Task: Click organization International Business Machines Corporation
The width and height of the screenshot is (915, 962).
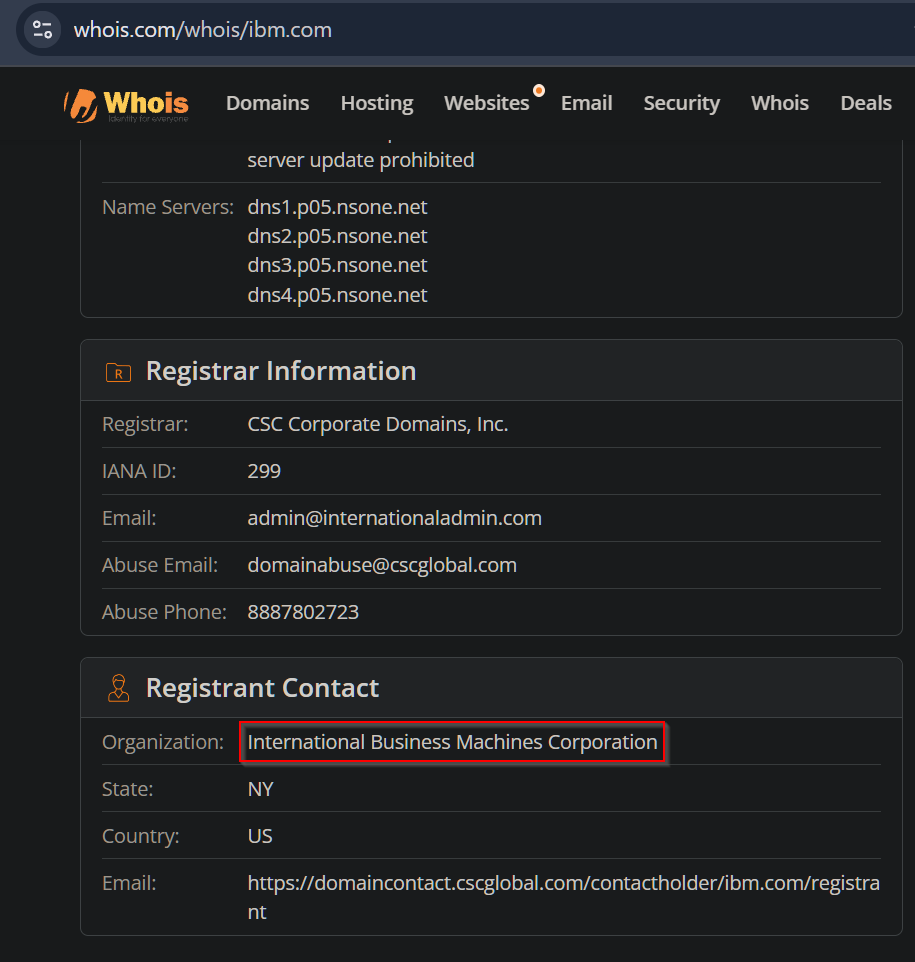Action: click(x=452, y=742)
